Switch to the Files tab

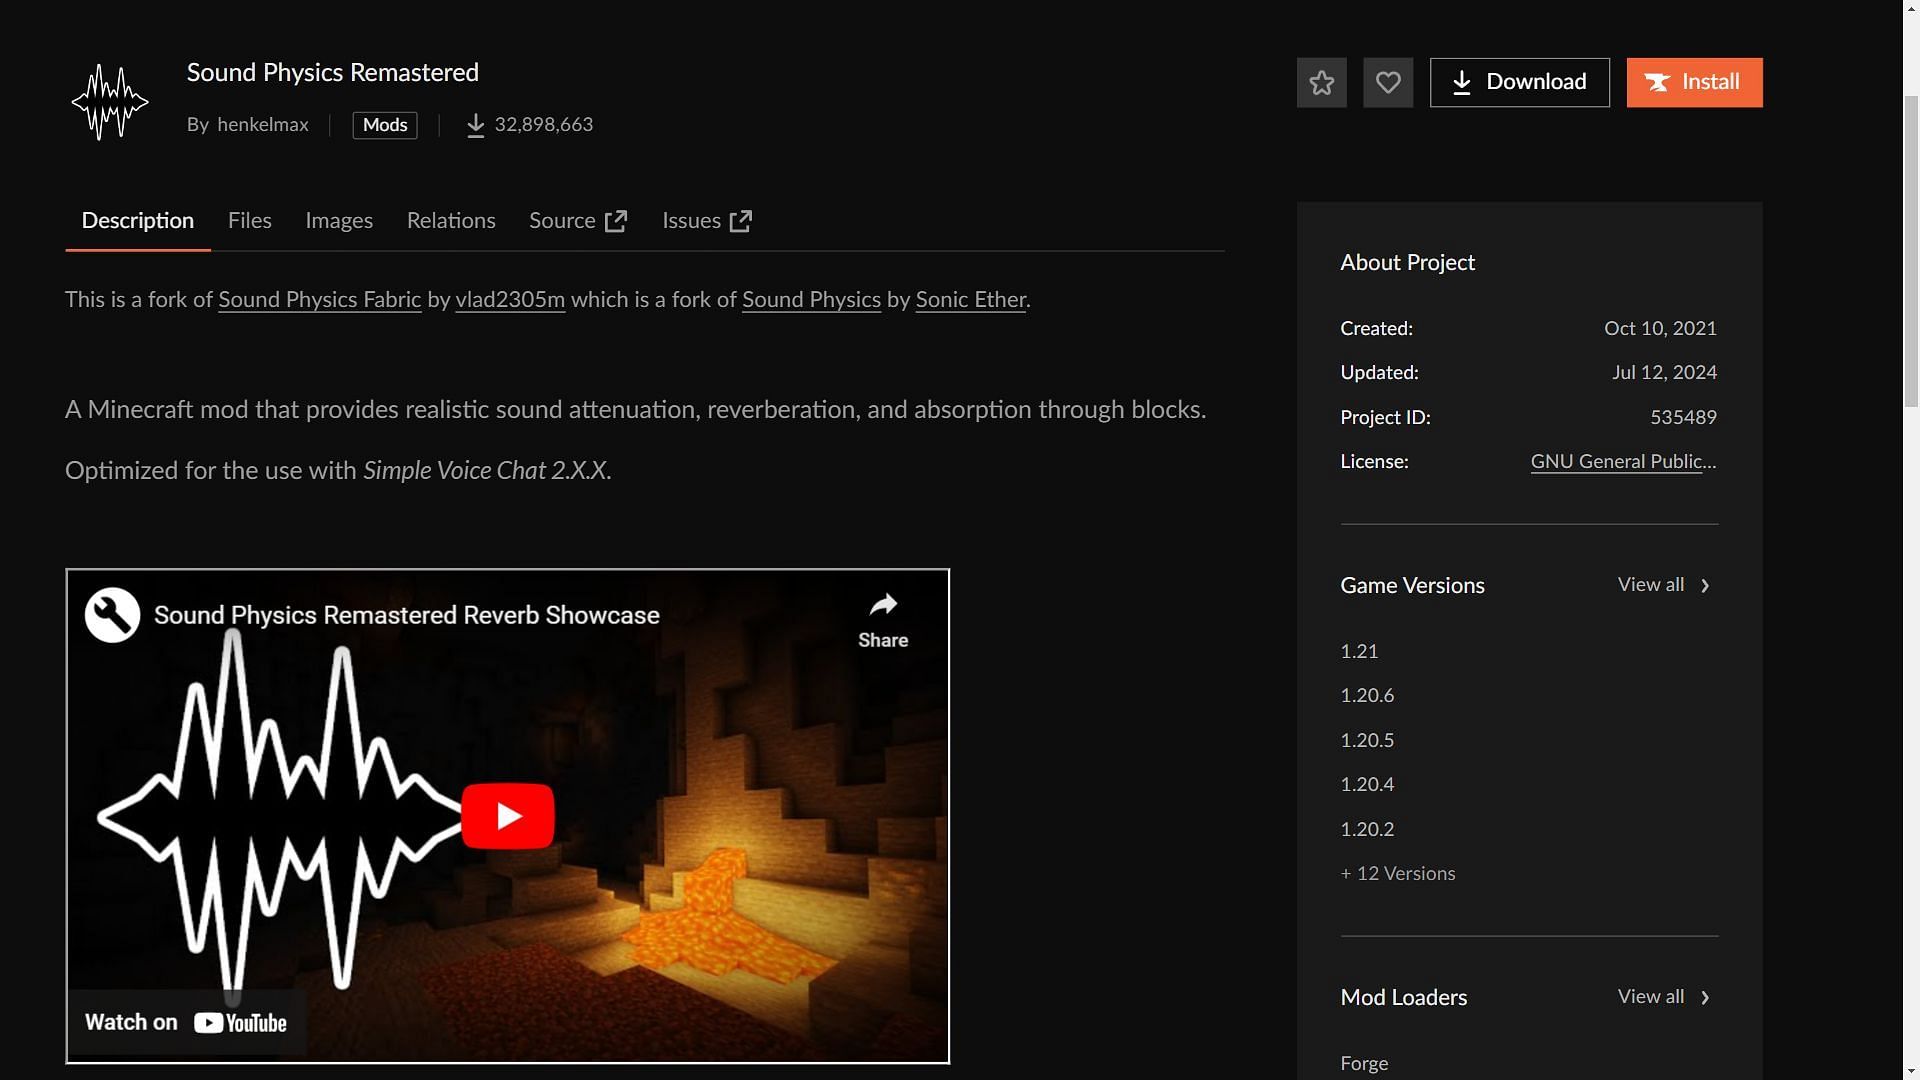pyautogui.click(x=249, y=219)
